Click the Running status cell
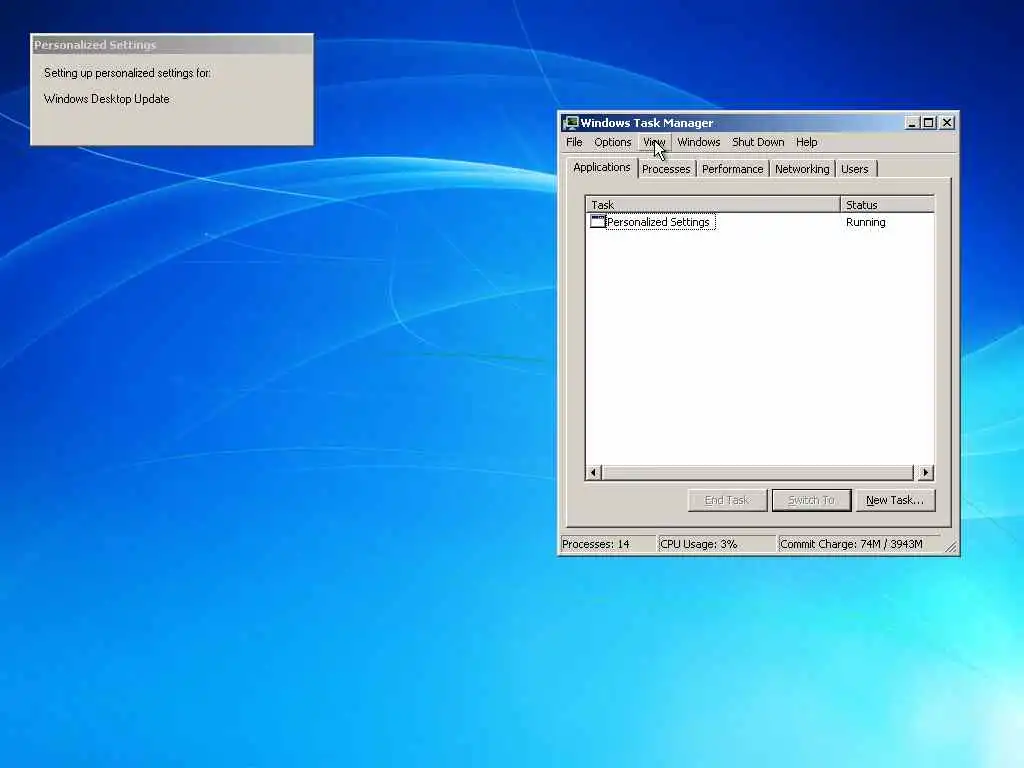 (865, 222)
